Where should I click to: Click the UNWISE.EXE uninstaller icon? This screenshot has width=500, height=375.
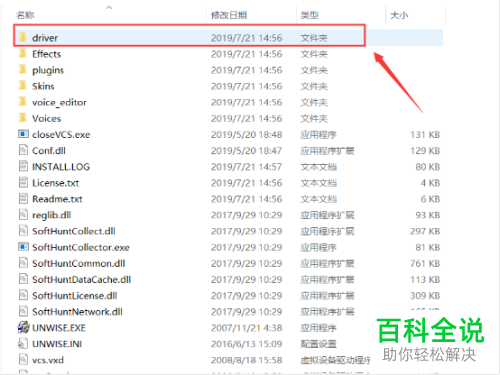tap(23, 327)
